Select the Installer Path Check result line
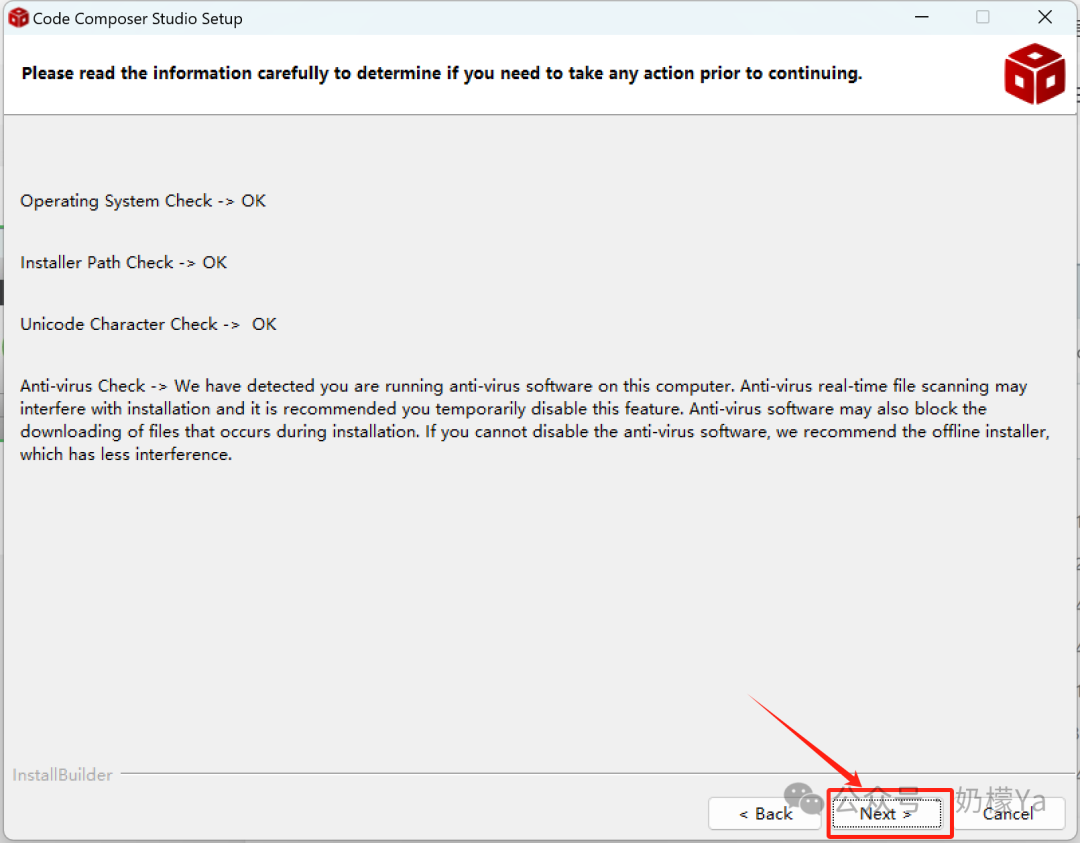 [x=123, y=262]
